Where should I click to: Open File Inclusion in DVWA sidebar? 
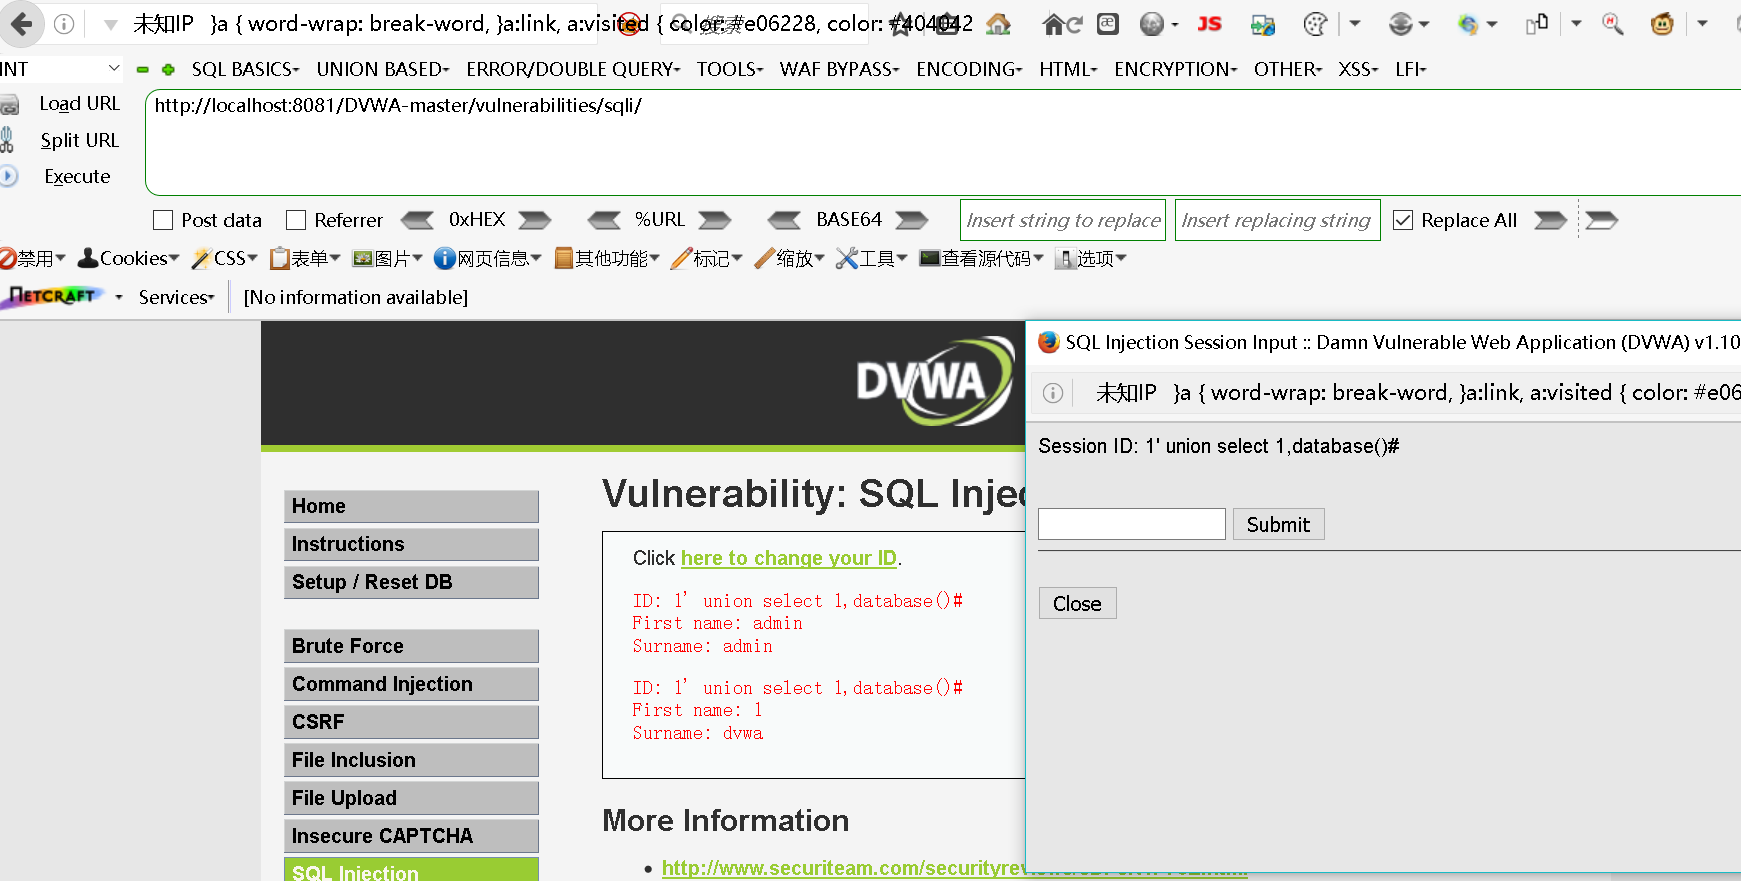411,760
